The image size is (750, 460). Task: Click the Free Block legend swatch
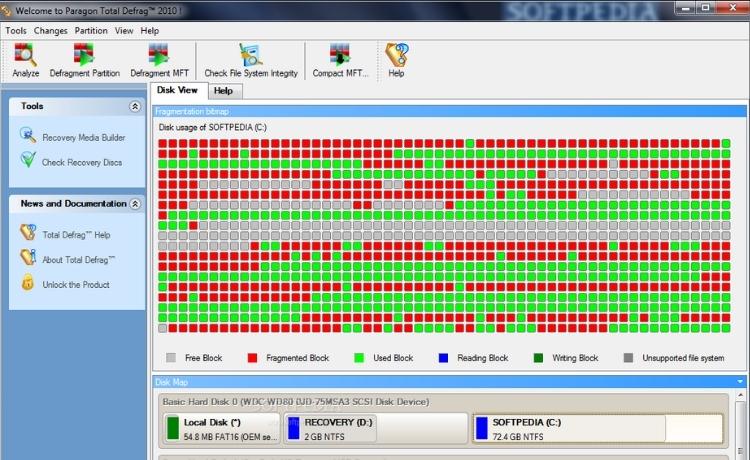point(171,358)
